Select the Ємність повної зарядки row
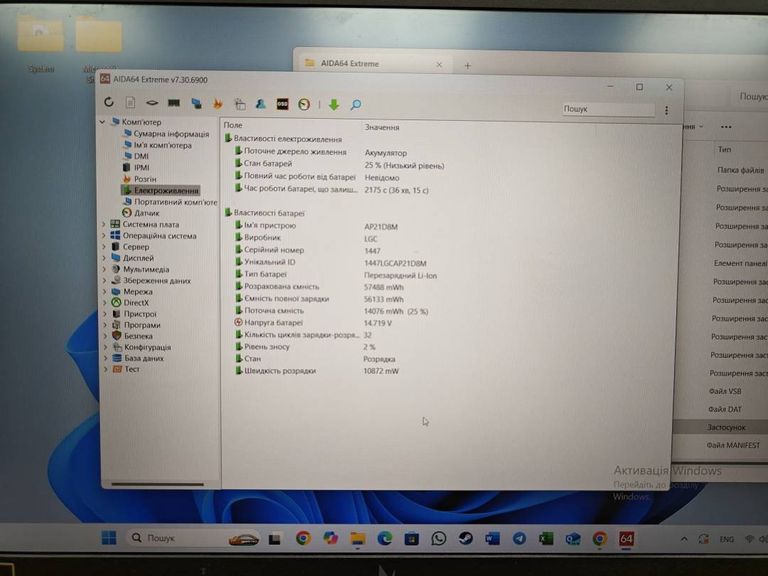 coord(319,299)
